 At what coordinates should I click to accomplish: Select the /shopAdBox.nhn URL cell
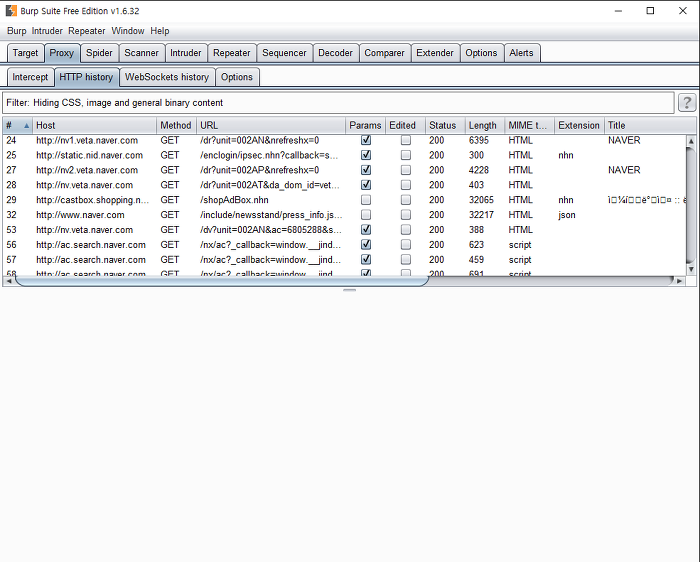[x=271, y=200]
